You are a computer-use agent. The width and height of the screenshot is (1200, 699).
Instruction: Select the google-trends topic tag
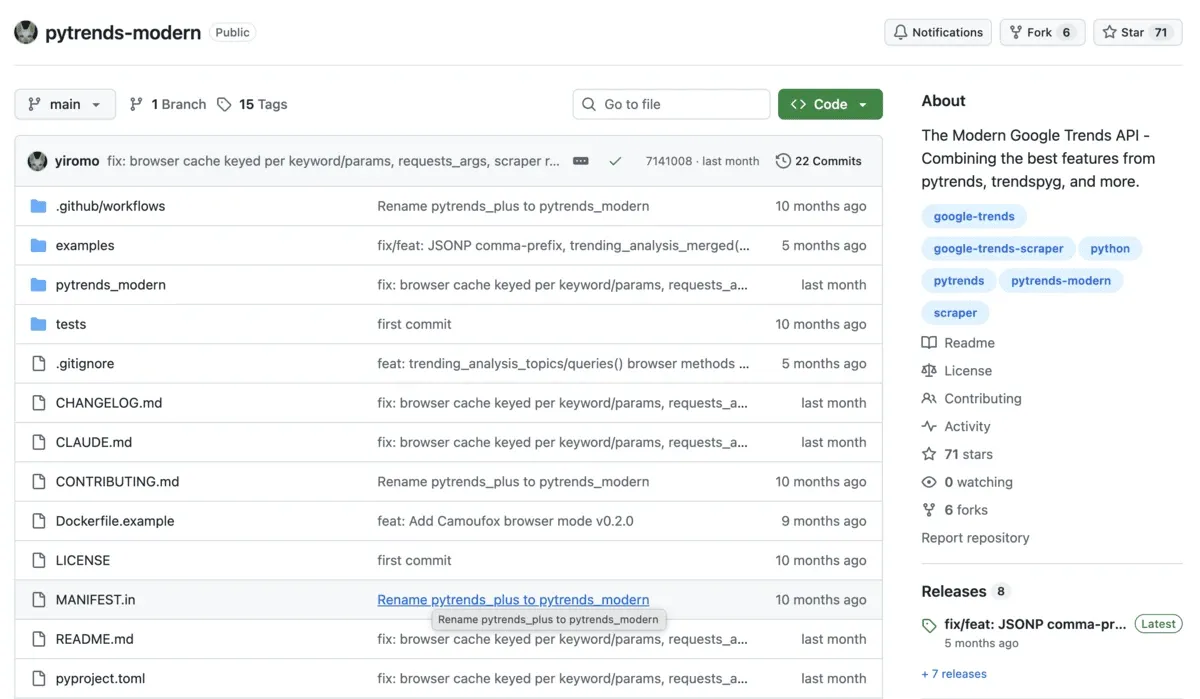tap(974, 216)
